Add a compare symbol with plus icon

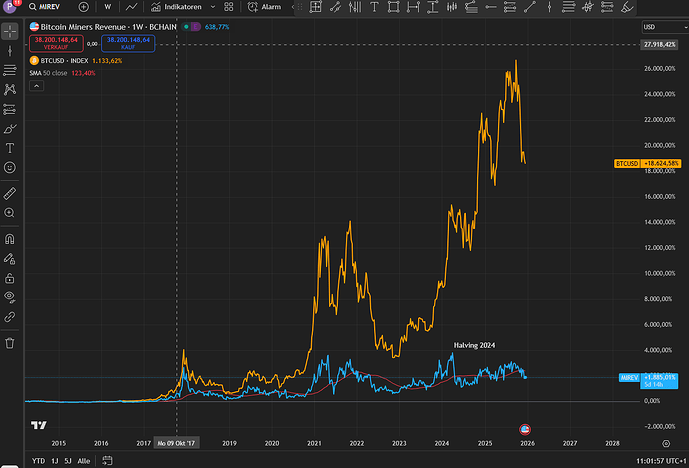(x=83, y=7)
